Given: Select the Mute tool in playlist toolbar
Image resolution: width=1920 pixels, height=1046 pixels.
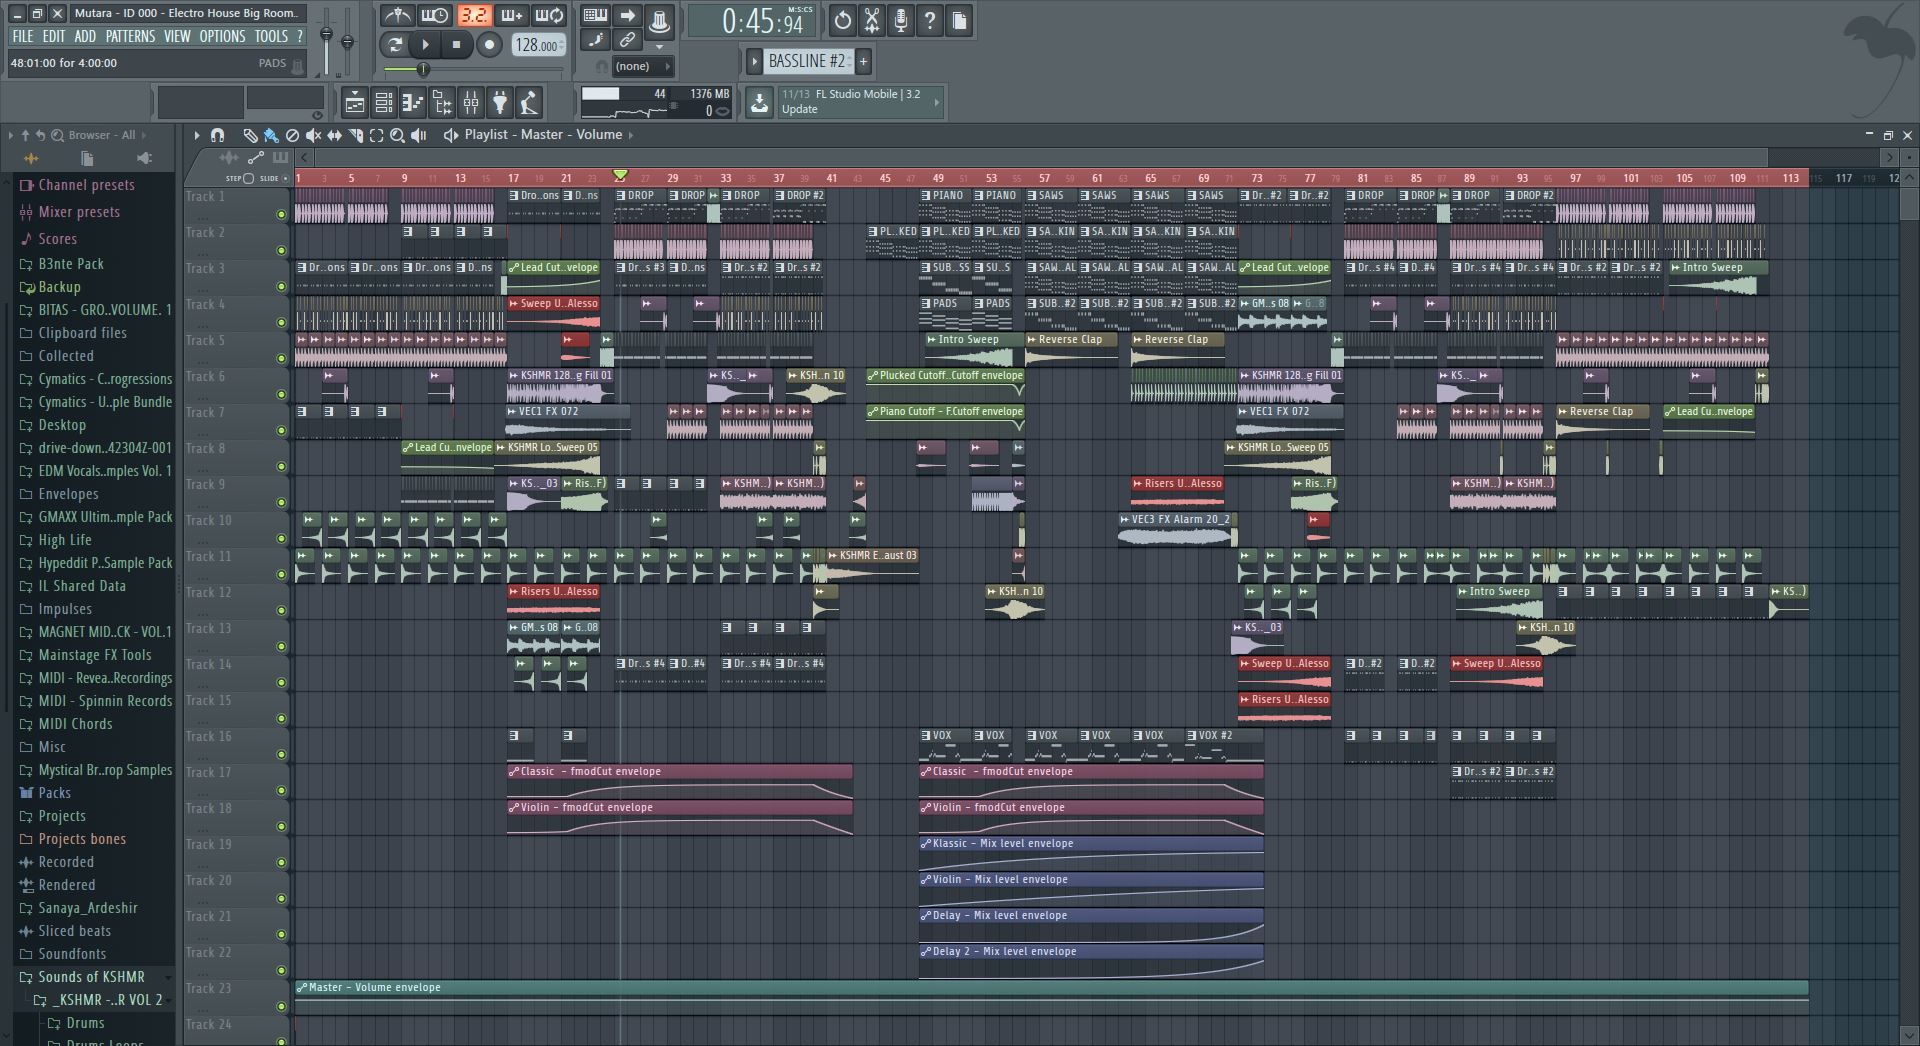Looking at the screenshot, I should click(313, 135).
